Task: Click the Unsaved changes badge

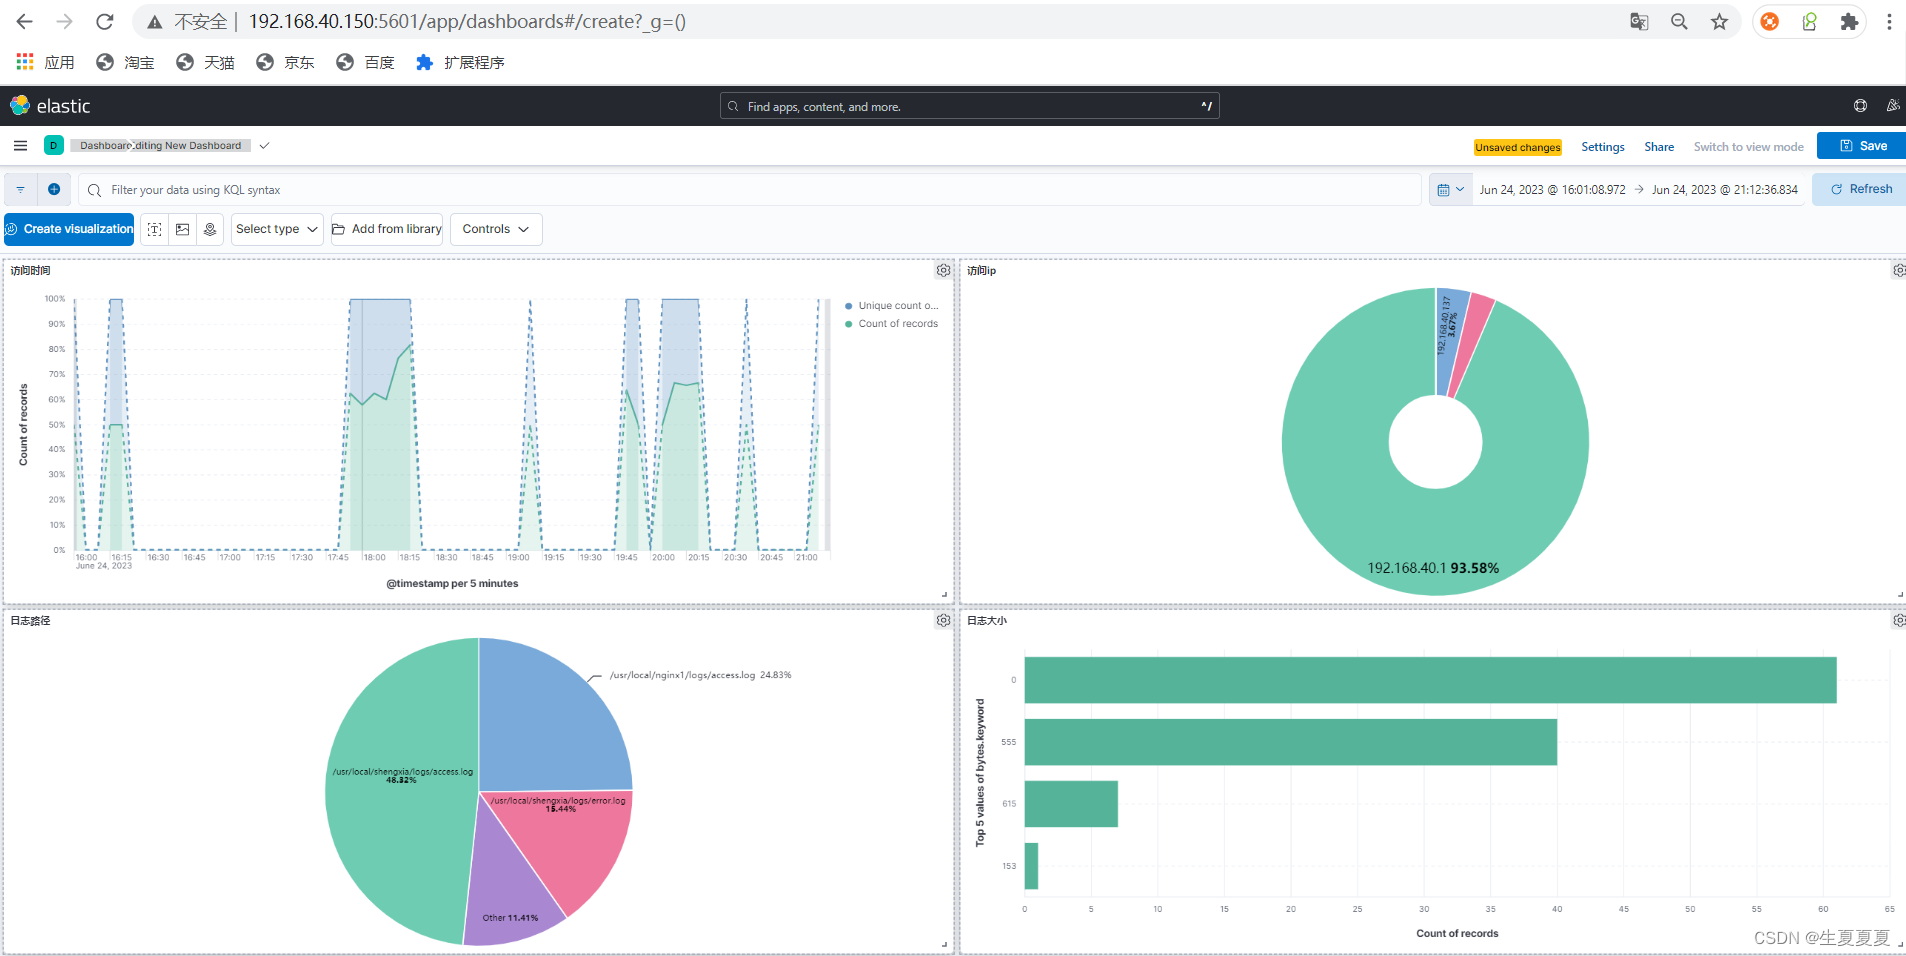Action: (1517, 147)
